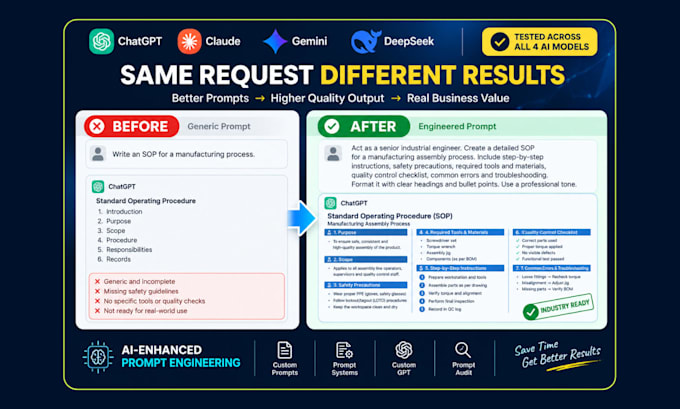Viewport: 680px width, 409px height.
Task: Click the white check icon beside AFTER
Action: click(x=332, y=126)
